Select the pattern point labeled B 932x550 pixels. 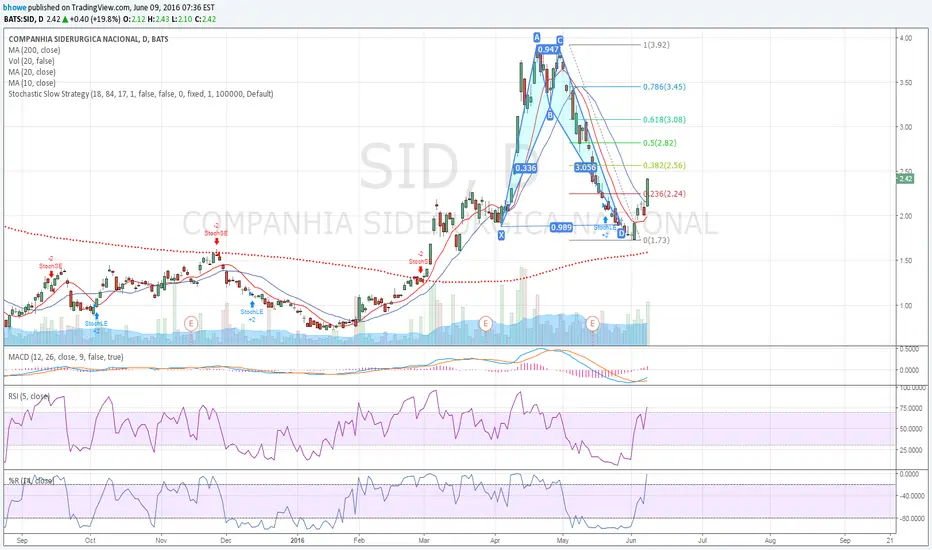[550, 115]
